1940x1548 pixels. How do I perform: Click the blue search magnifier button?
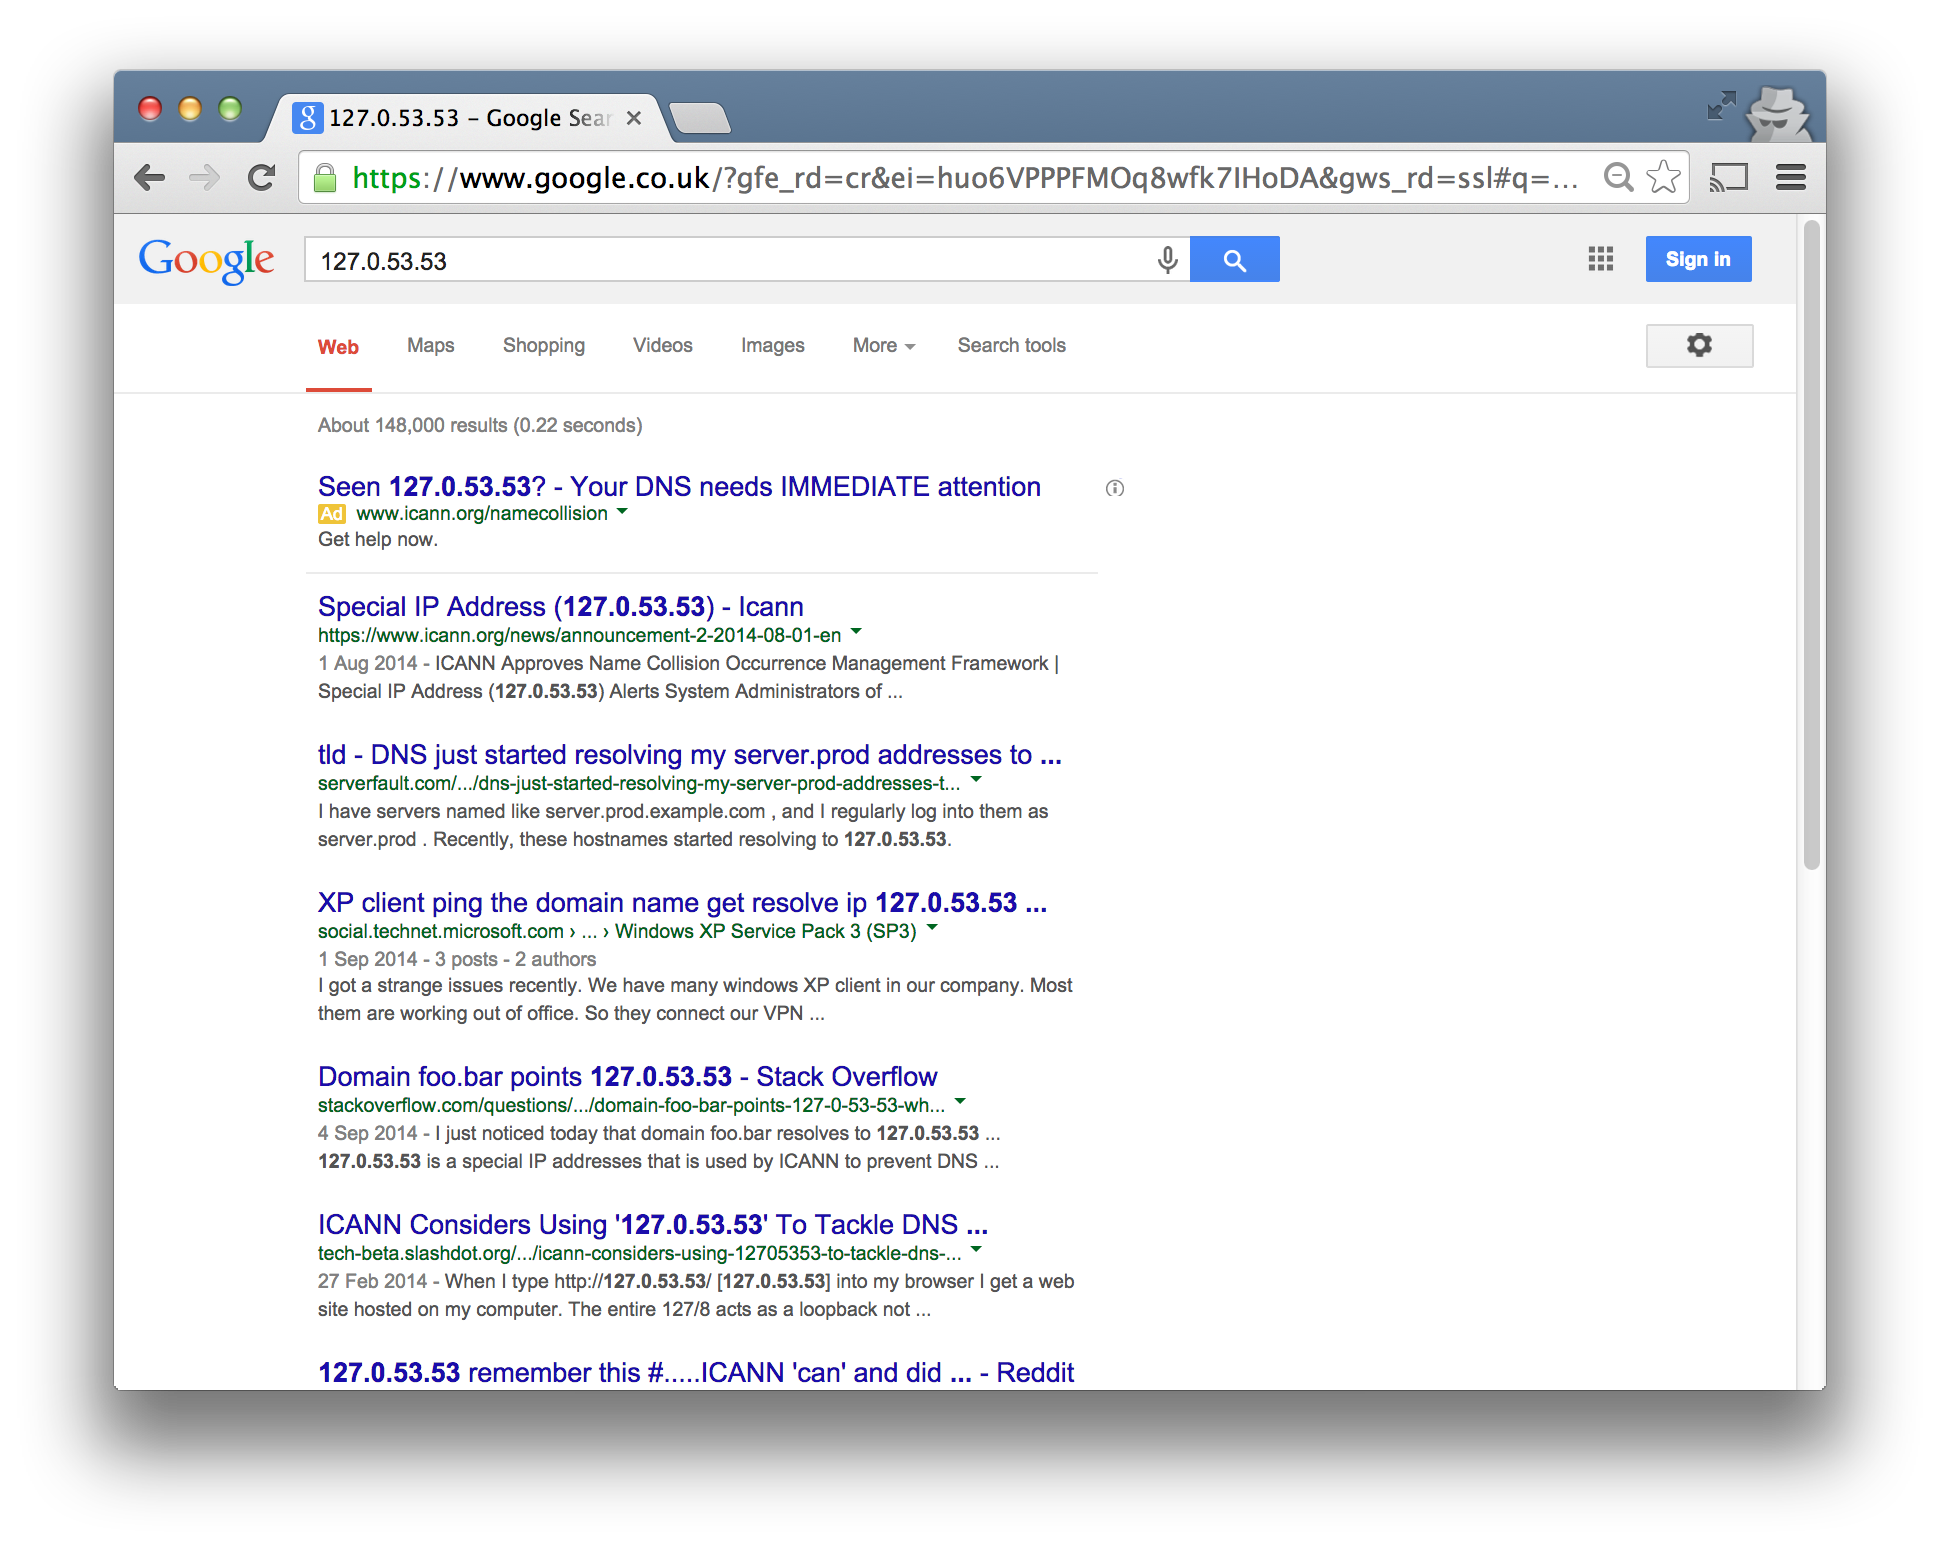click(x=1235, y=260)
